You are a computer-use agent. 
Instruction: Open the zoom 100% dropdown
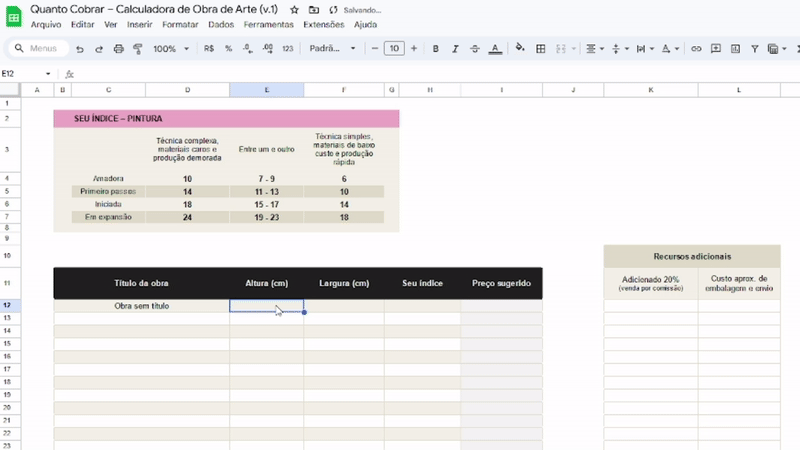click(171, 48)
